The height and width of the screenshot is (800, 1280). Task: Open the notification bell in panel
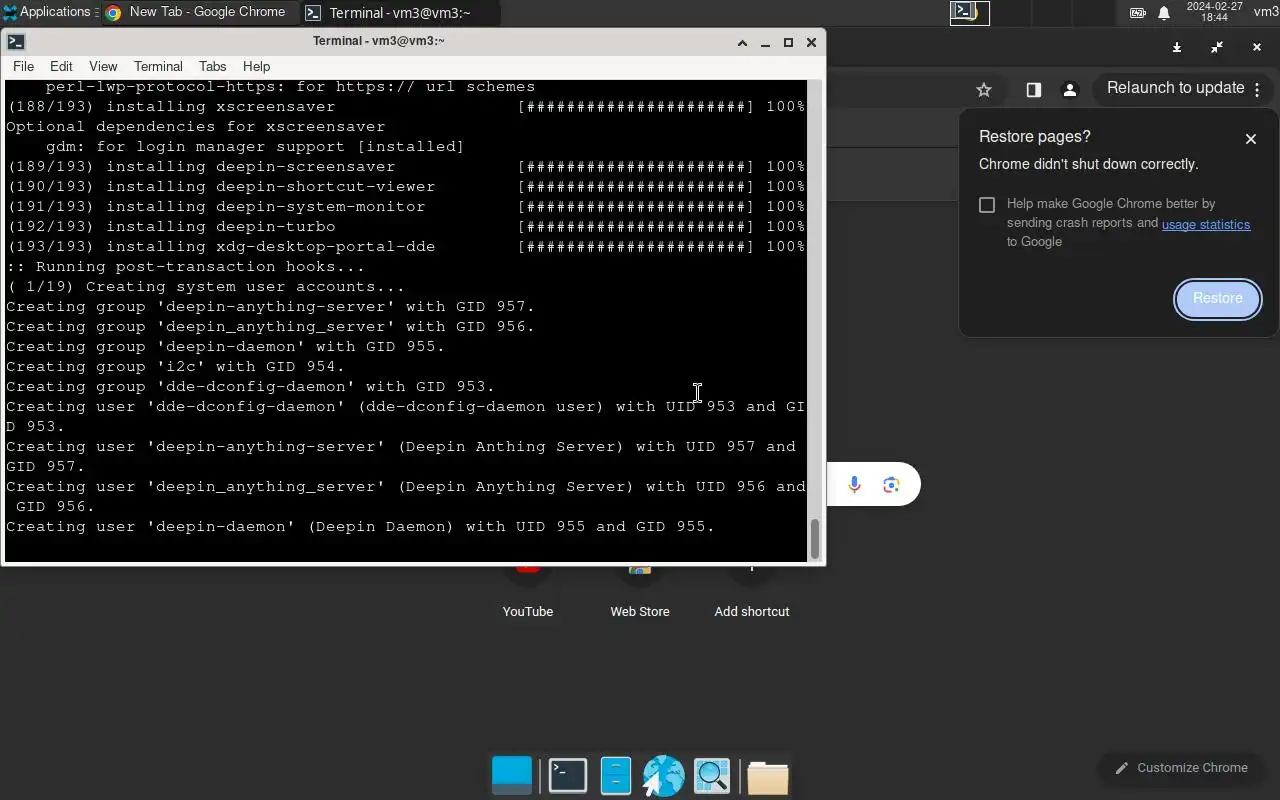pos(1164,12)
